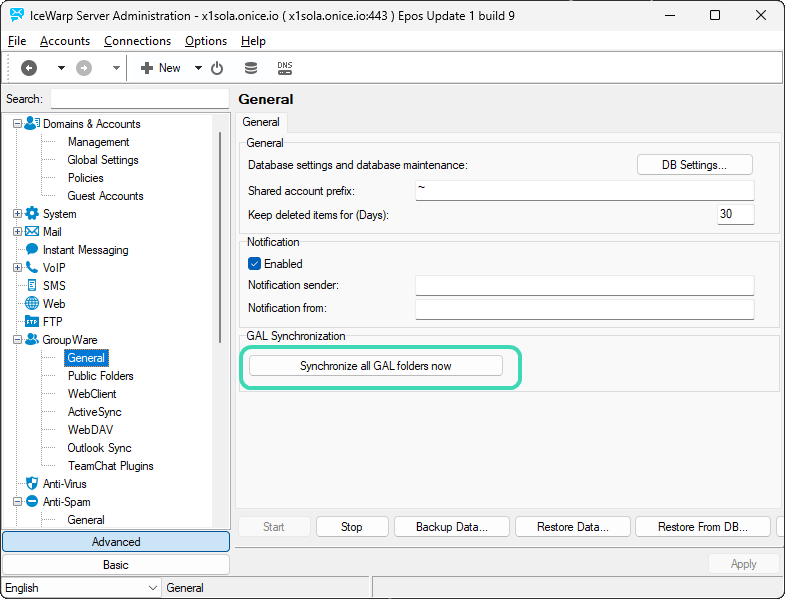The height and width of the screenshot is (599, 785).
Task: Click the Forward navigation arrow icon
Action: pos(84,68)
